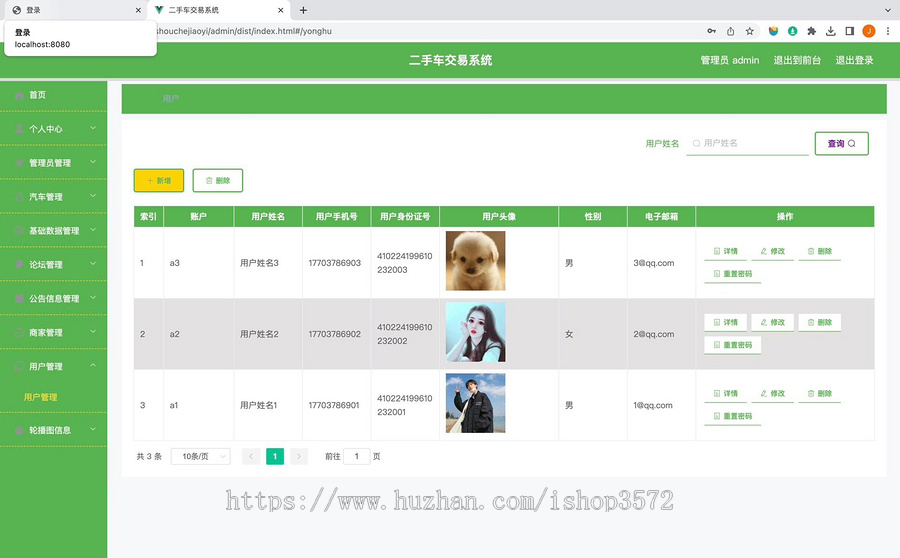Screen dimensions: 900x558
Task: Click the puppy avatar of user a3
Action: [475, 261]
